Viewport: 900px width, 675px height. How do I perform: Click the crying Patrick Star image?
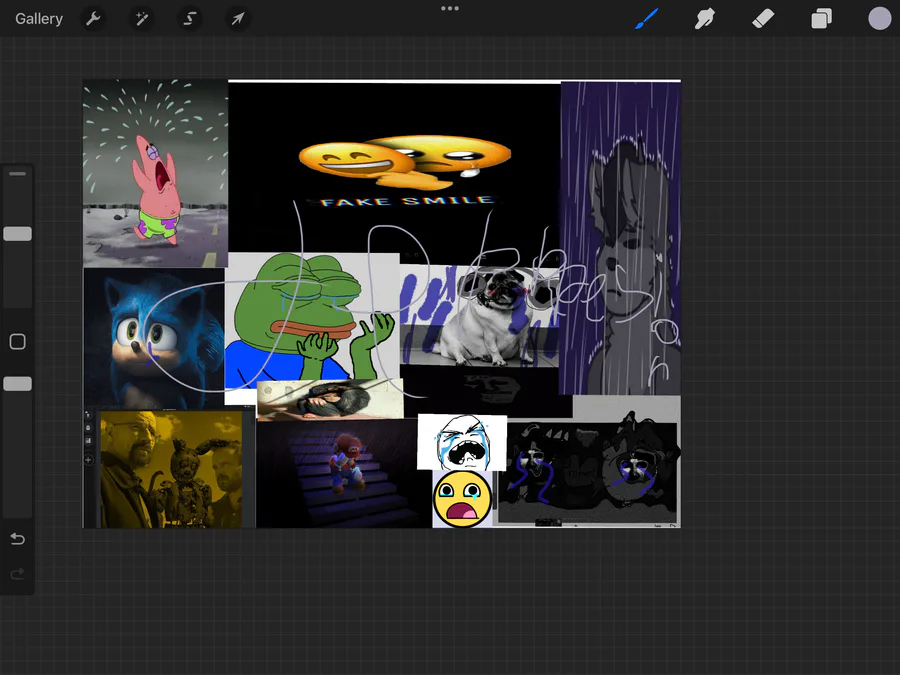[156, 173]
